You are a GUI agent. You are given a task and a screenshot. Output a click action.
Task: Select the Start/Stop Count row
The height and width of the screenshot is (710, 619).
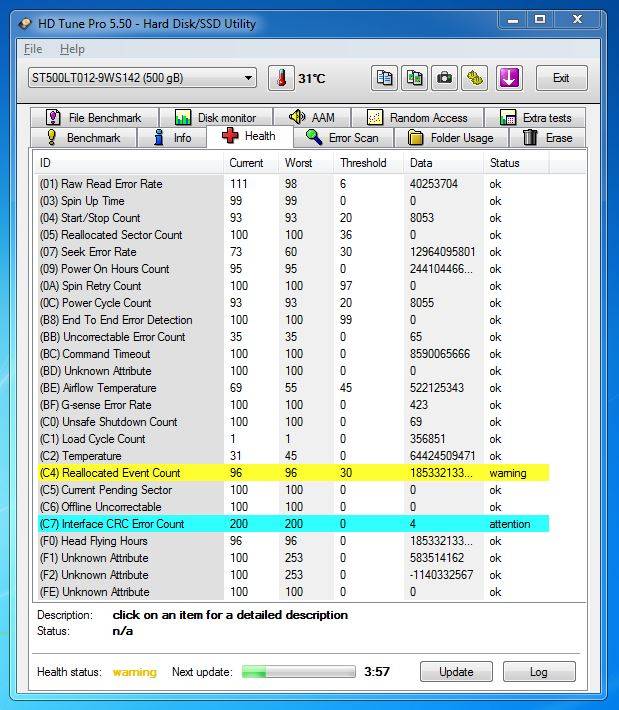point(293,218)
